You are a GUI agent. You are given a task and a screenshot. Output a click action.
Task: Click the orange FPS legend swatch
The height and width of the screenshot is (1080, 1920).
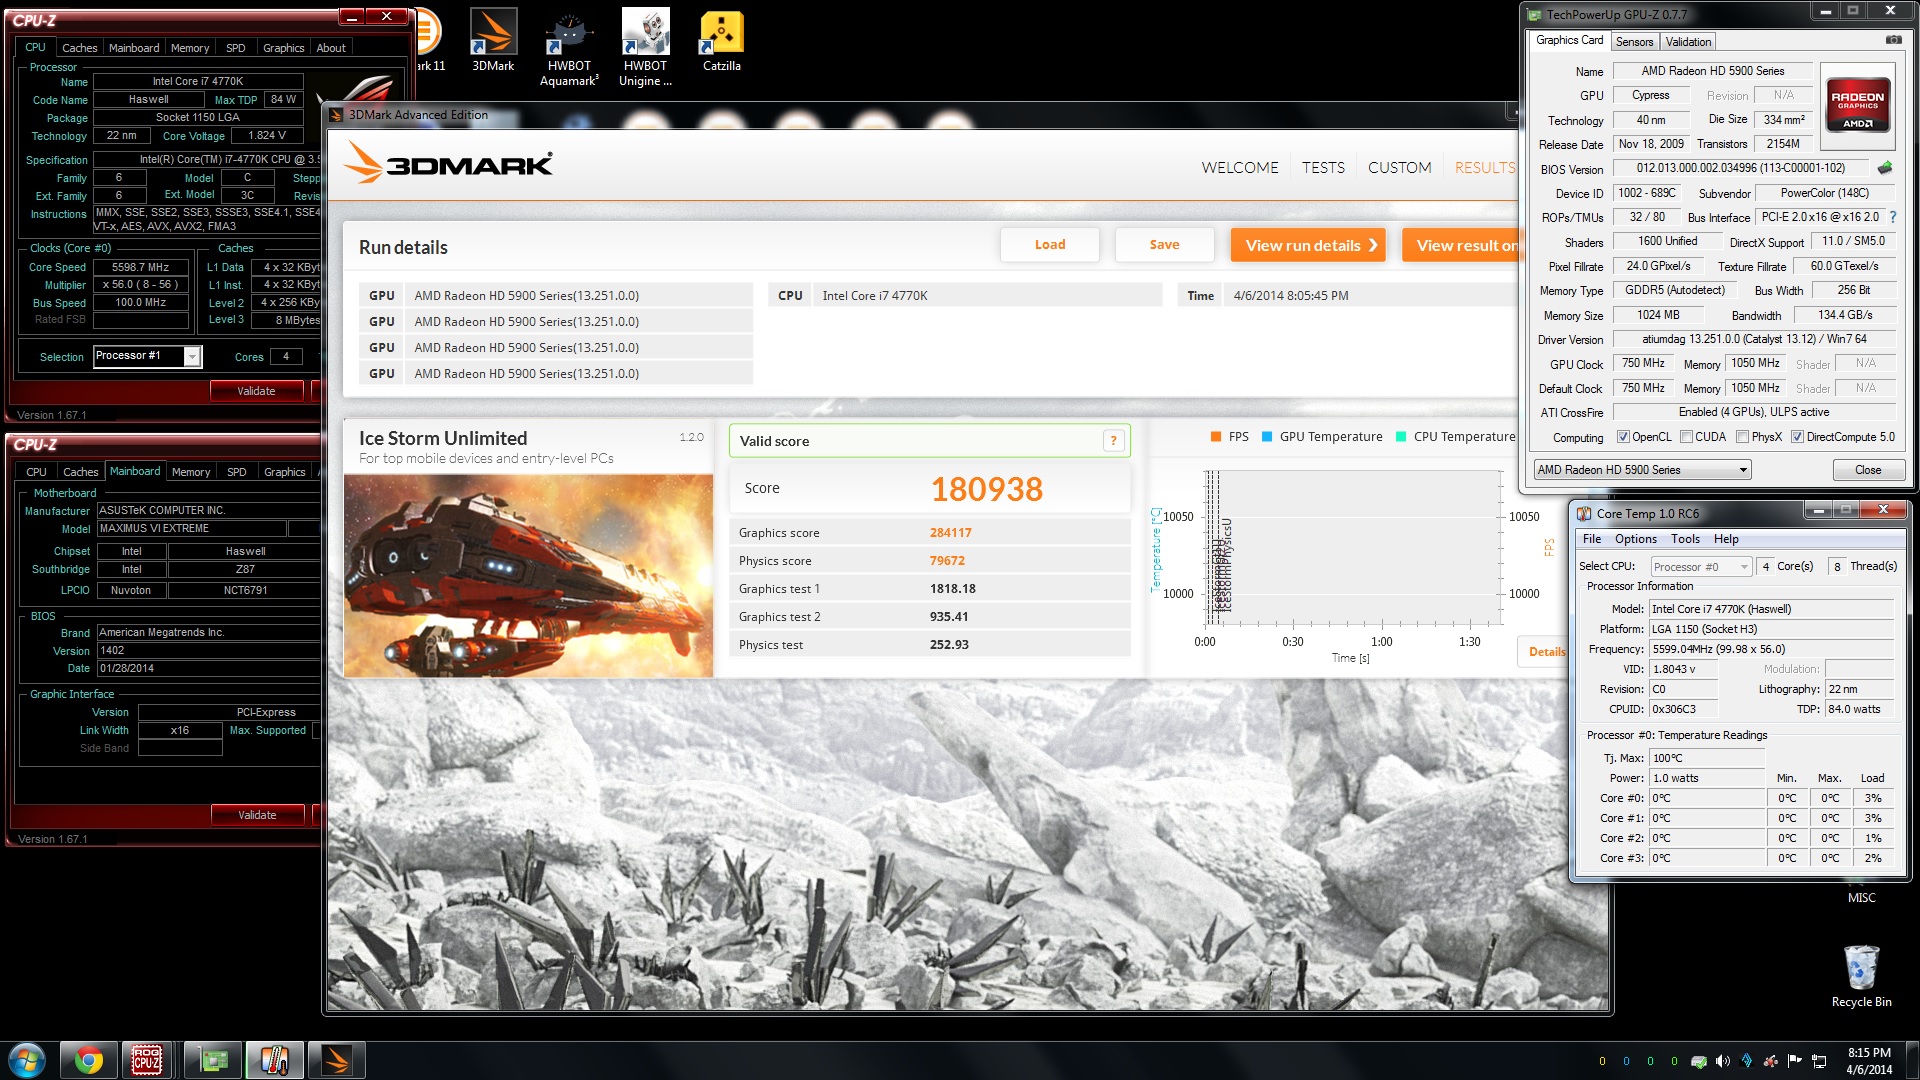pyautogui.click(x=1216, y=437)
